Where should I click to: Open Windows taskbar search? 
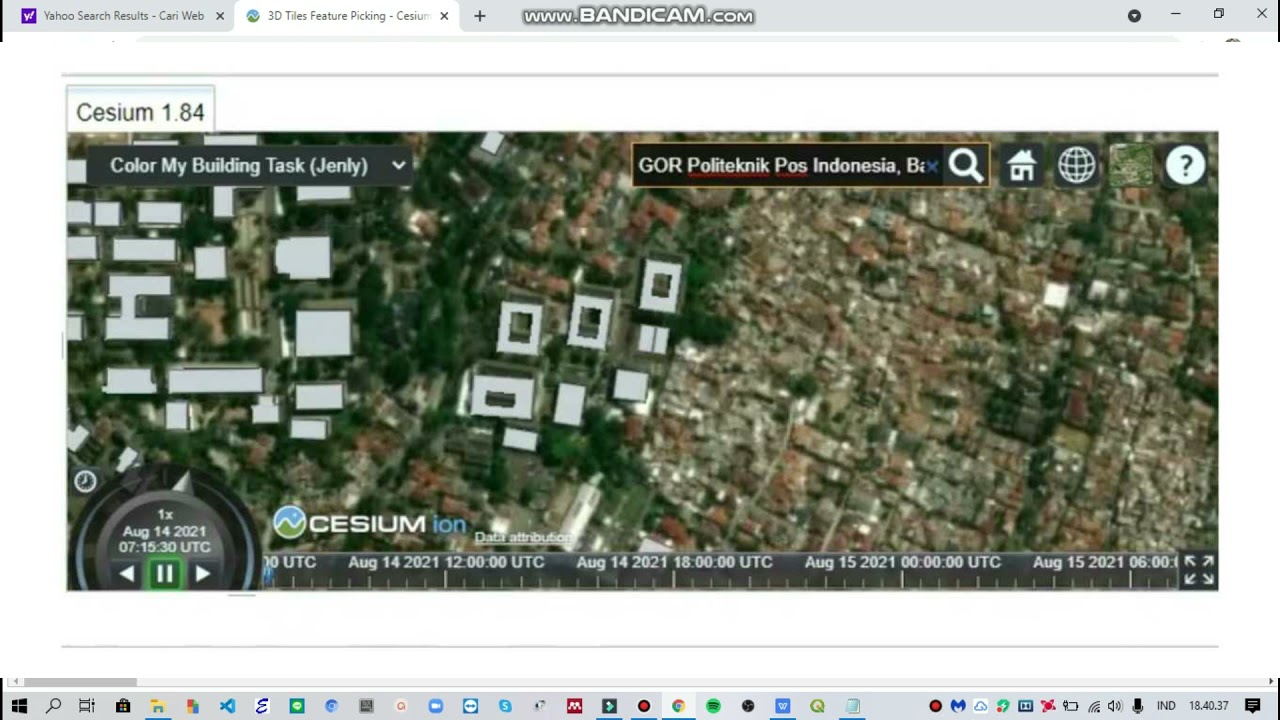tap(54, 706)
